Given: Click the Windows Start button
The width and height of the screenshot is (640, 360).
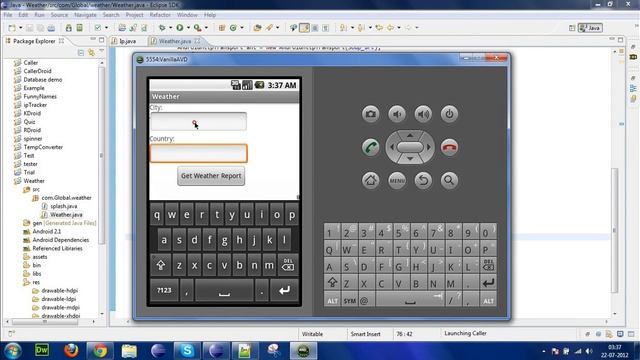Looking at the screenshot, I should pyautogui.click(x=12, y=351).
